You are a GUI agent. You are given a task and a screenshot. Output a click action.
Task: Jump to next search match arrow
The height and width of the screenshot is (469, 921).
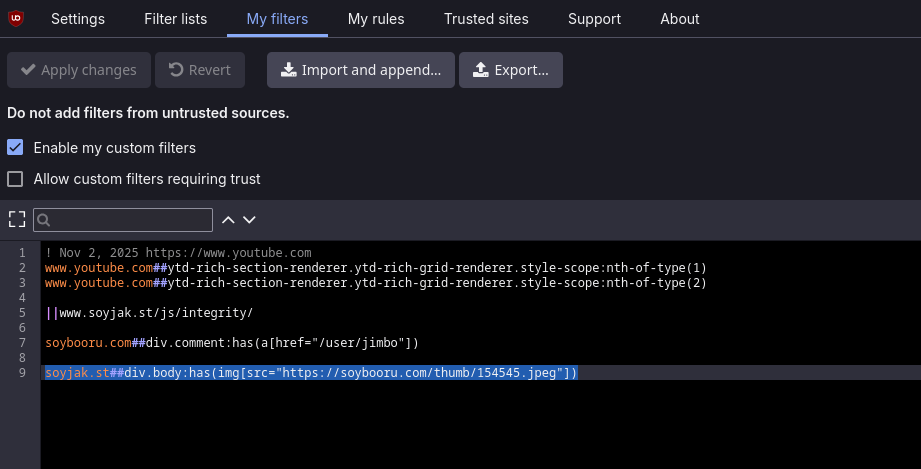(250, 219)
